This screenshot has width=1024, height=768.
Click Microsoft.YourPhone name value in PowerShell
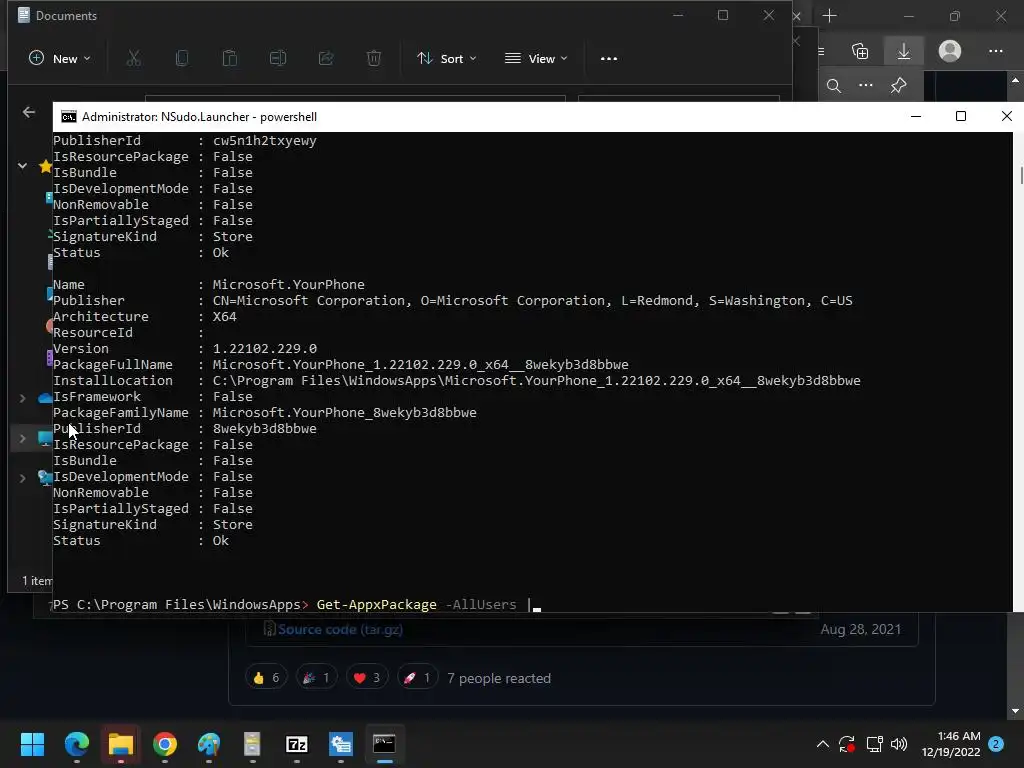pos(289,285)
